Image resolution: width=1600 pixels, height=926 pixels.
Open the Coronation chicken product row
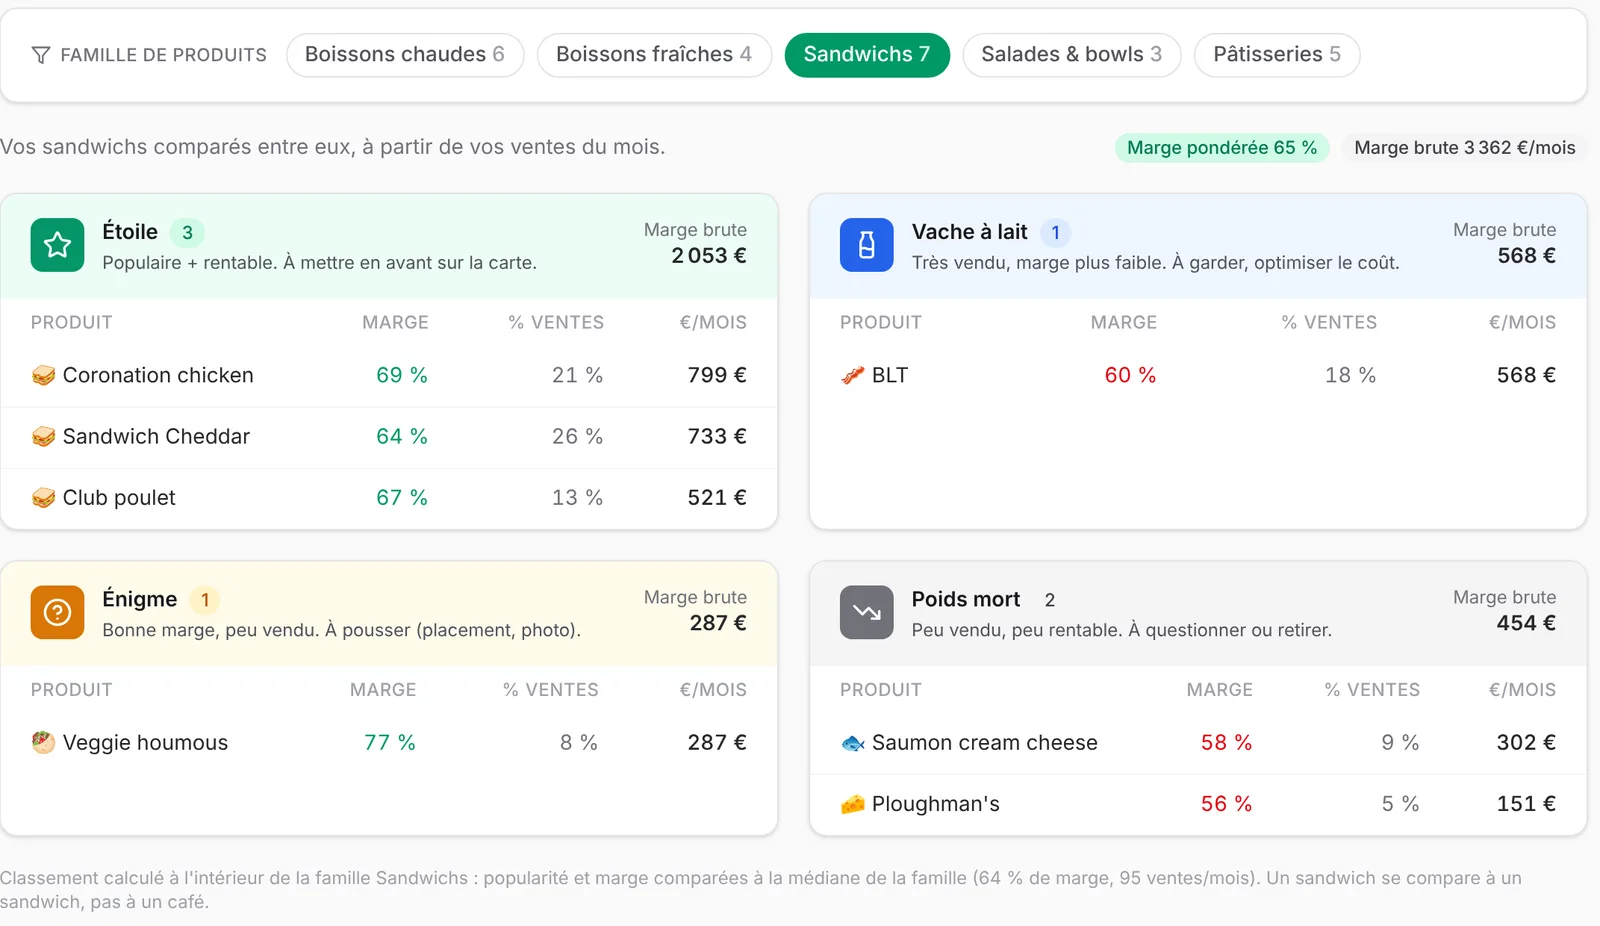(x=389, y=376)
